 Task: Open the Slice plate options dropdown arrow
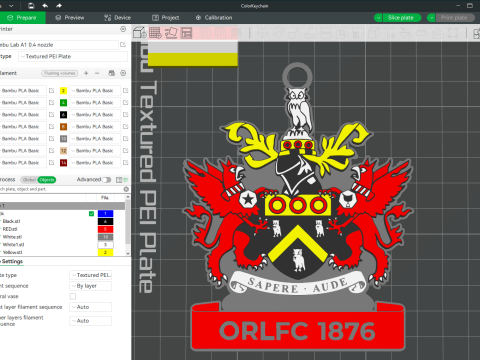pyautogui.click(x=378, y=18)
